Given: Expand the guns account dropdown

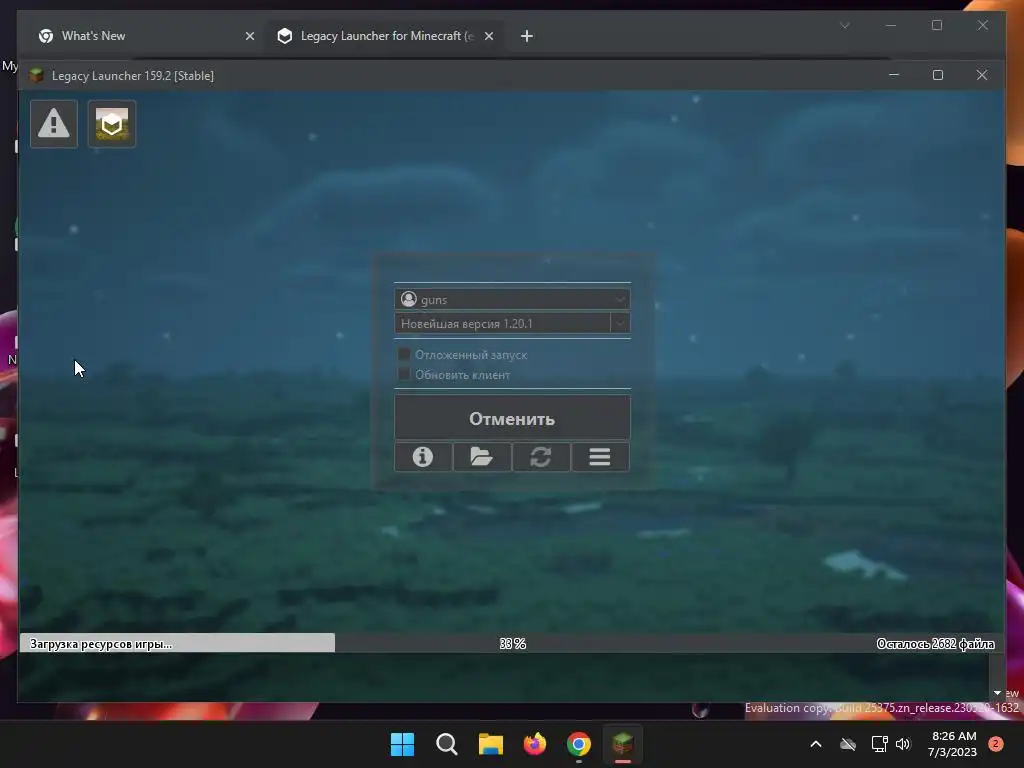Looking at the screenshot, I should (x=620, y=299).
